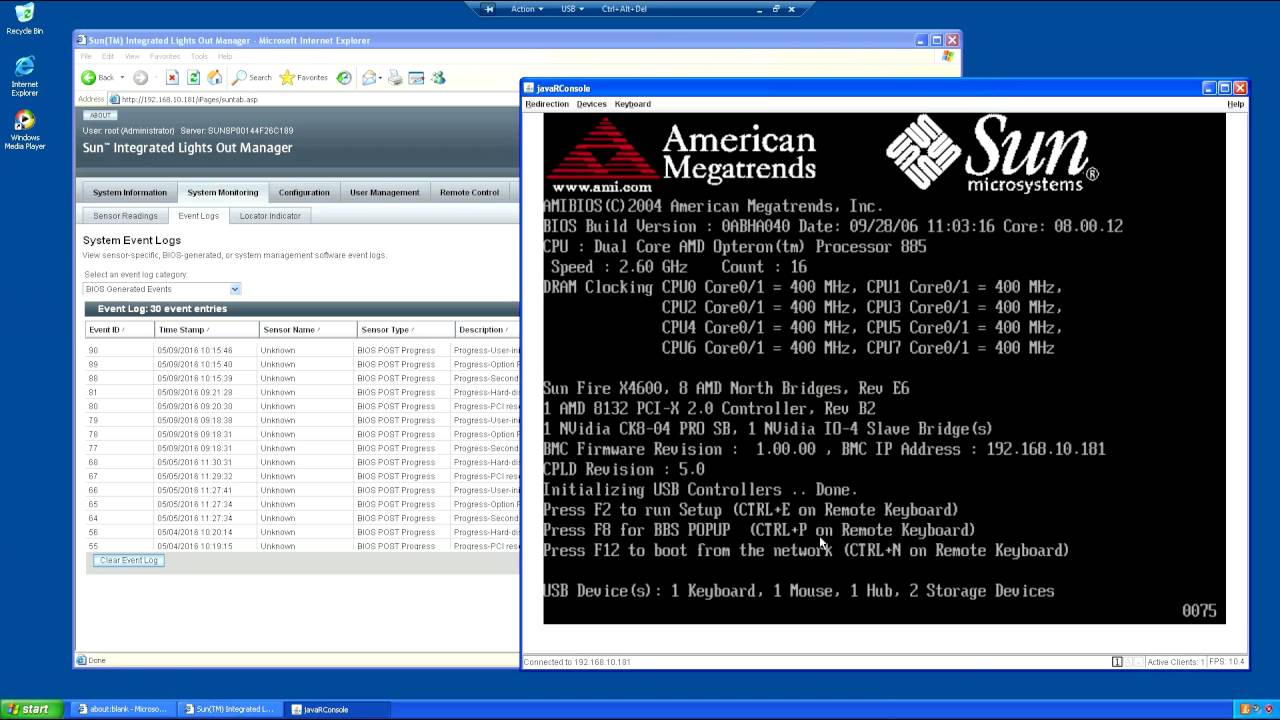Switch to the about:blank taskbar button
Image resolution: width=1280 pixels, height=720 pixels.
(x=122, y=709)
